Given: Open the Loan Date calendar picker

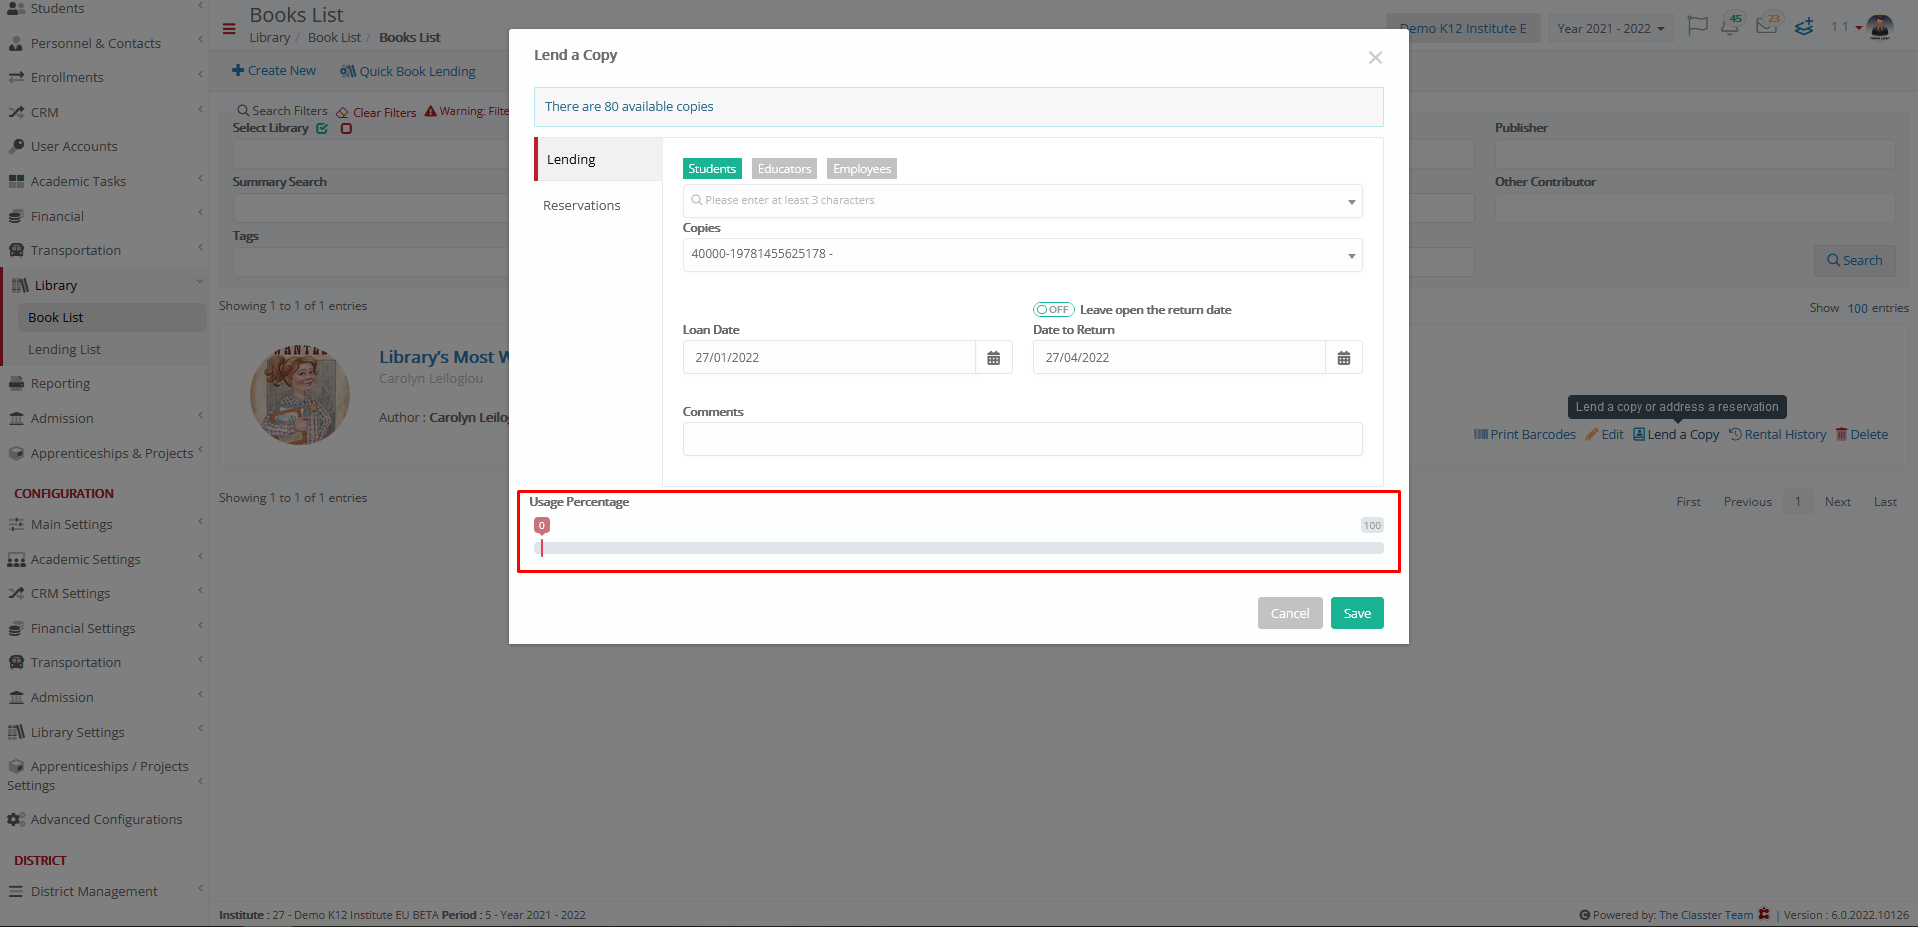Looking at the screenshot, I should point(993,358).
